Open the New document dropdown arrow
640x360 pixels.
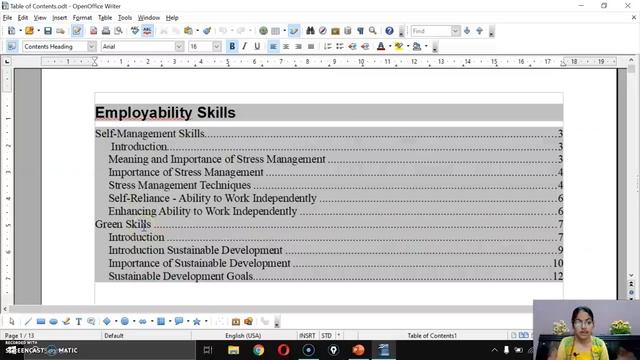click(x=20, y=31)
